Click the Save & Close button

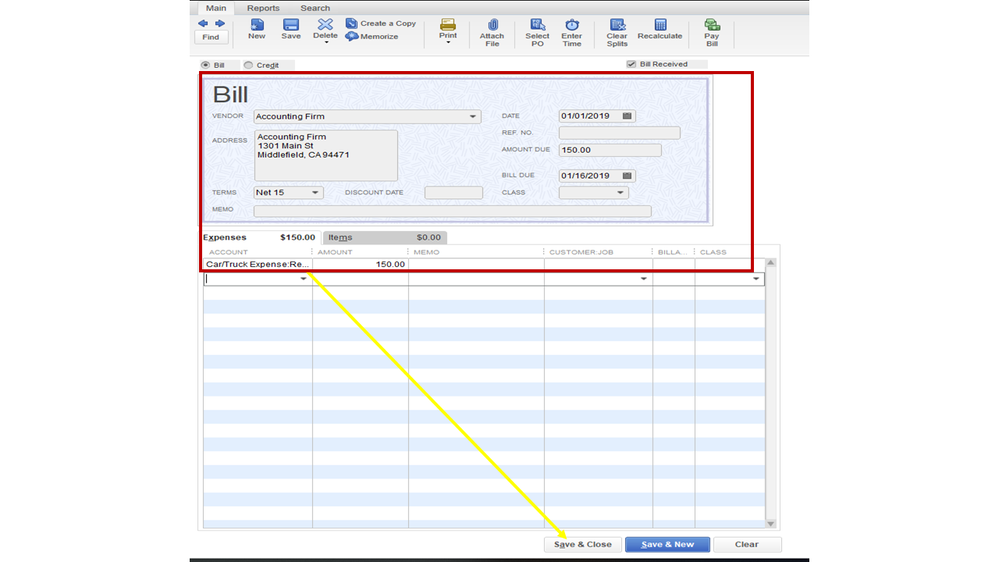click(x=583, y=545)
